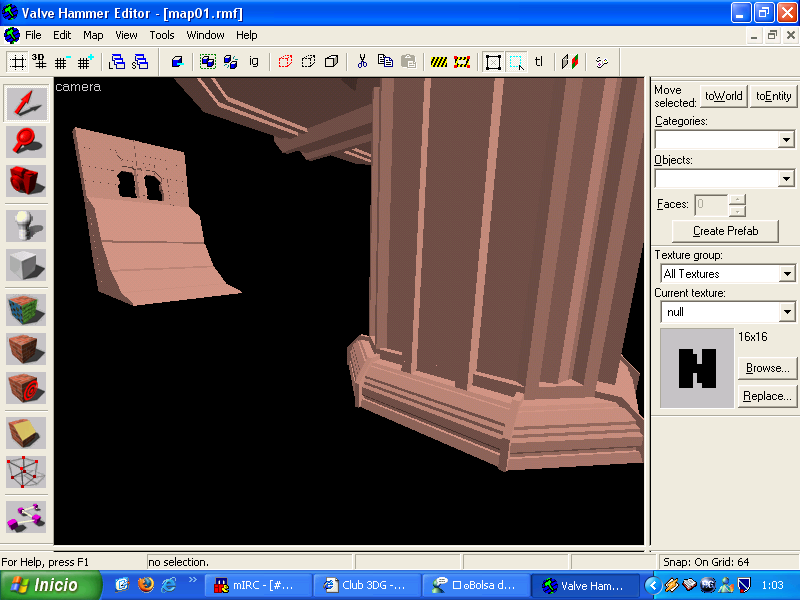Click the Faces number field
800x600 pixels.
711,205
